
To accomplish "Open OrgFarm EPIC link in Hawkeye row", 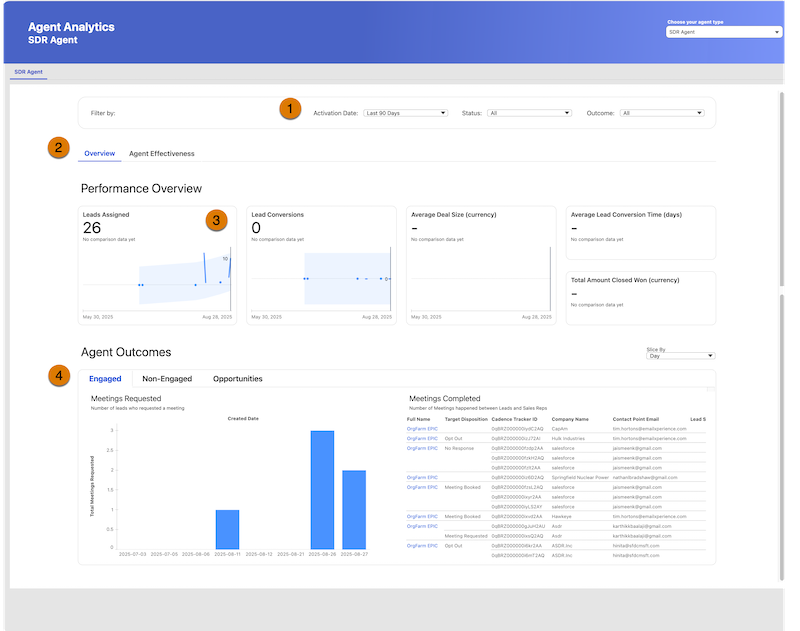I will [422, 516].
